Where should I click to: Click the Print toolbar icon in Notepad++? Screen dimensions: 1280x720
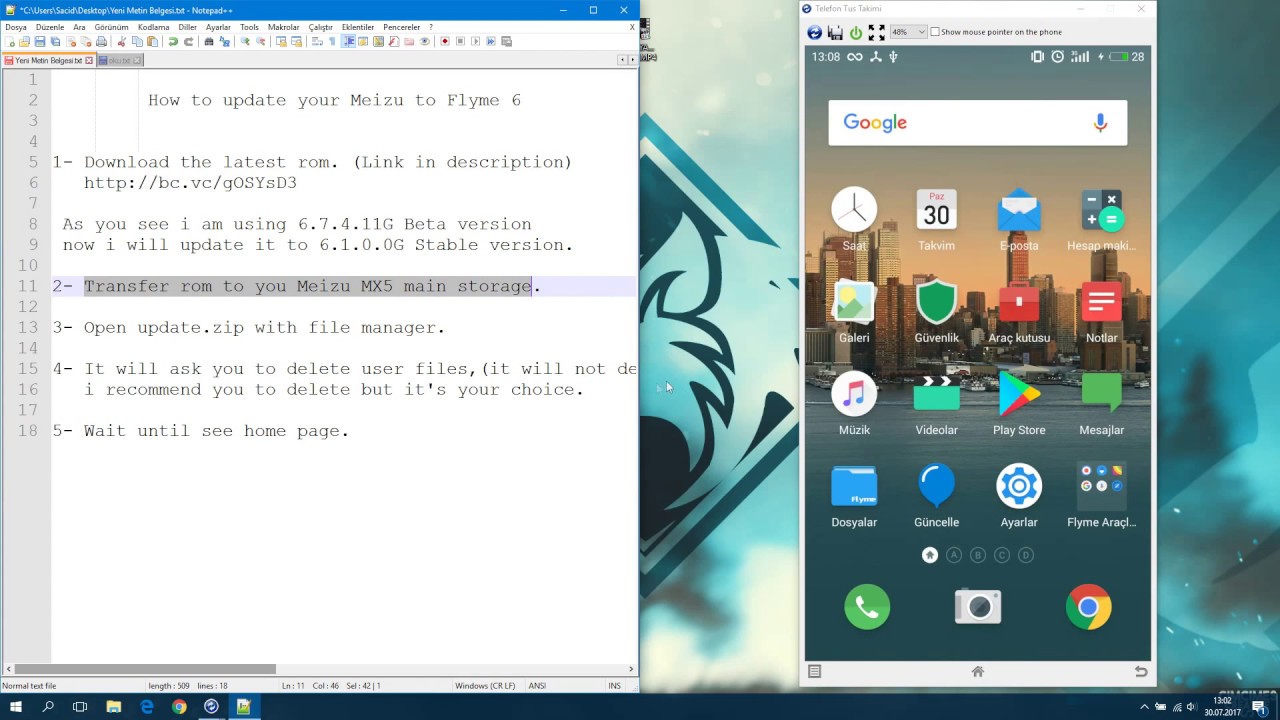point(101,42)
